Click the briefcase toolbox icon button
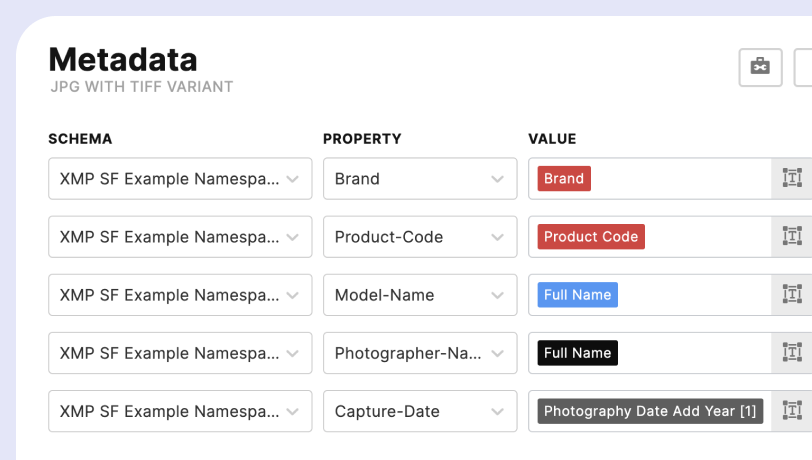Viewport: 812px width, 460px height. coord(760,67)
